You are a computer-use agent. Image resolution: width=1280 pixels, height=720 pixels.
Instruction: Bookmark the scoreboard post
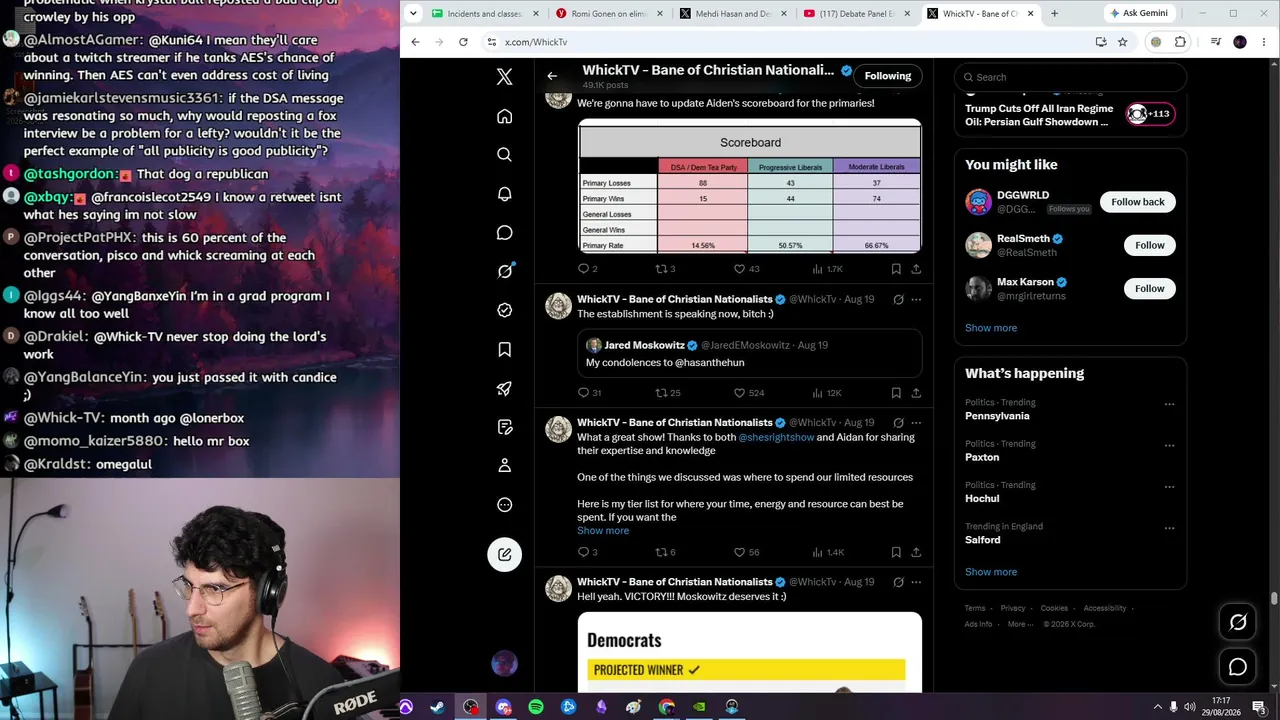pos(896,269)
